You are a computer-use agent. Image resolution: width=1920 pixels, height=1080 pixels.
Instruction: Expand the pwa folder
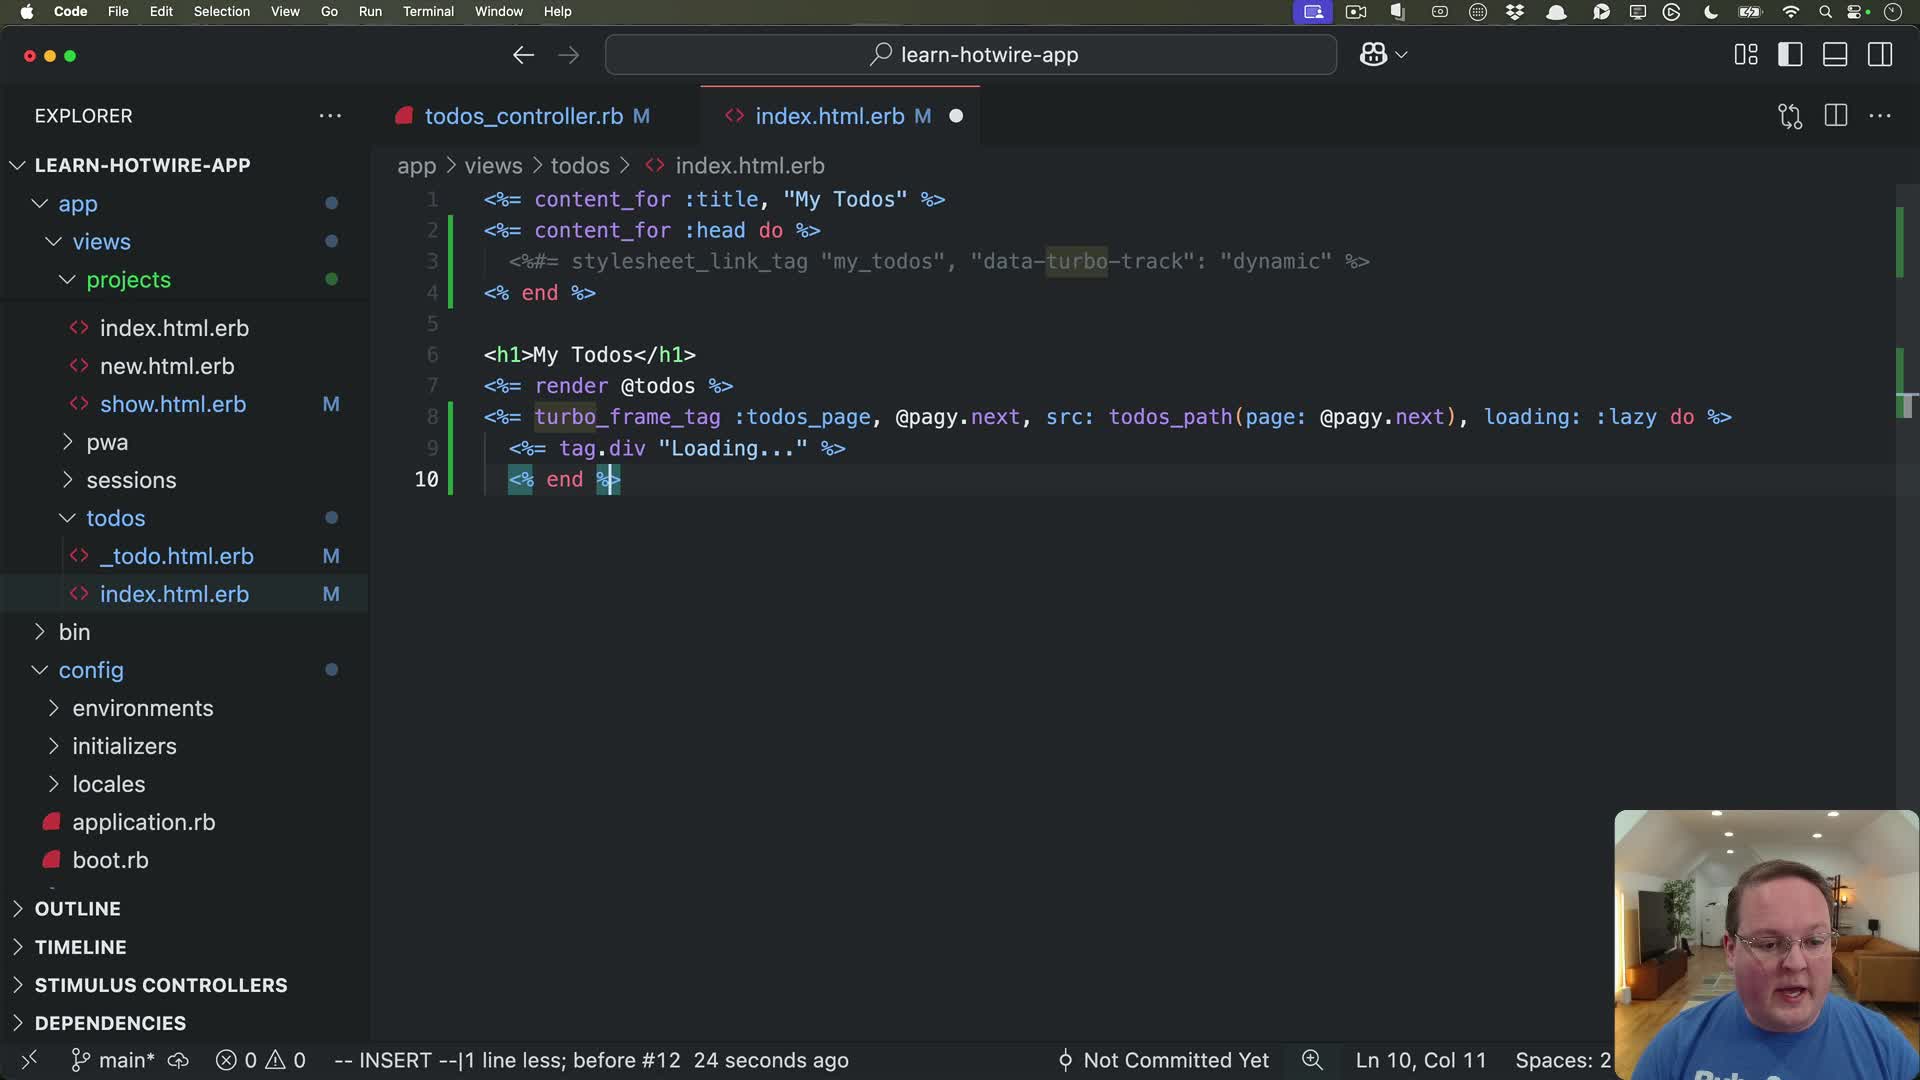coord(107,442)
